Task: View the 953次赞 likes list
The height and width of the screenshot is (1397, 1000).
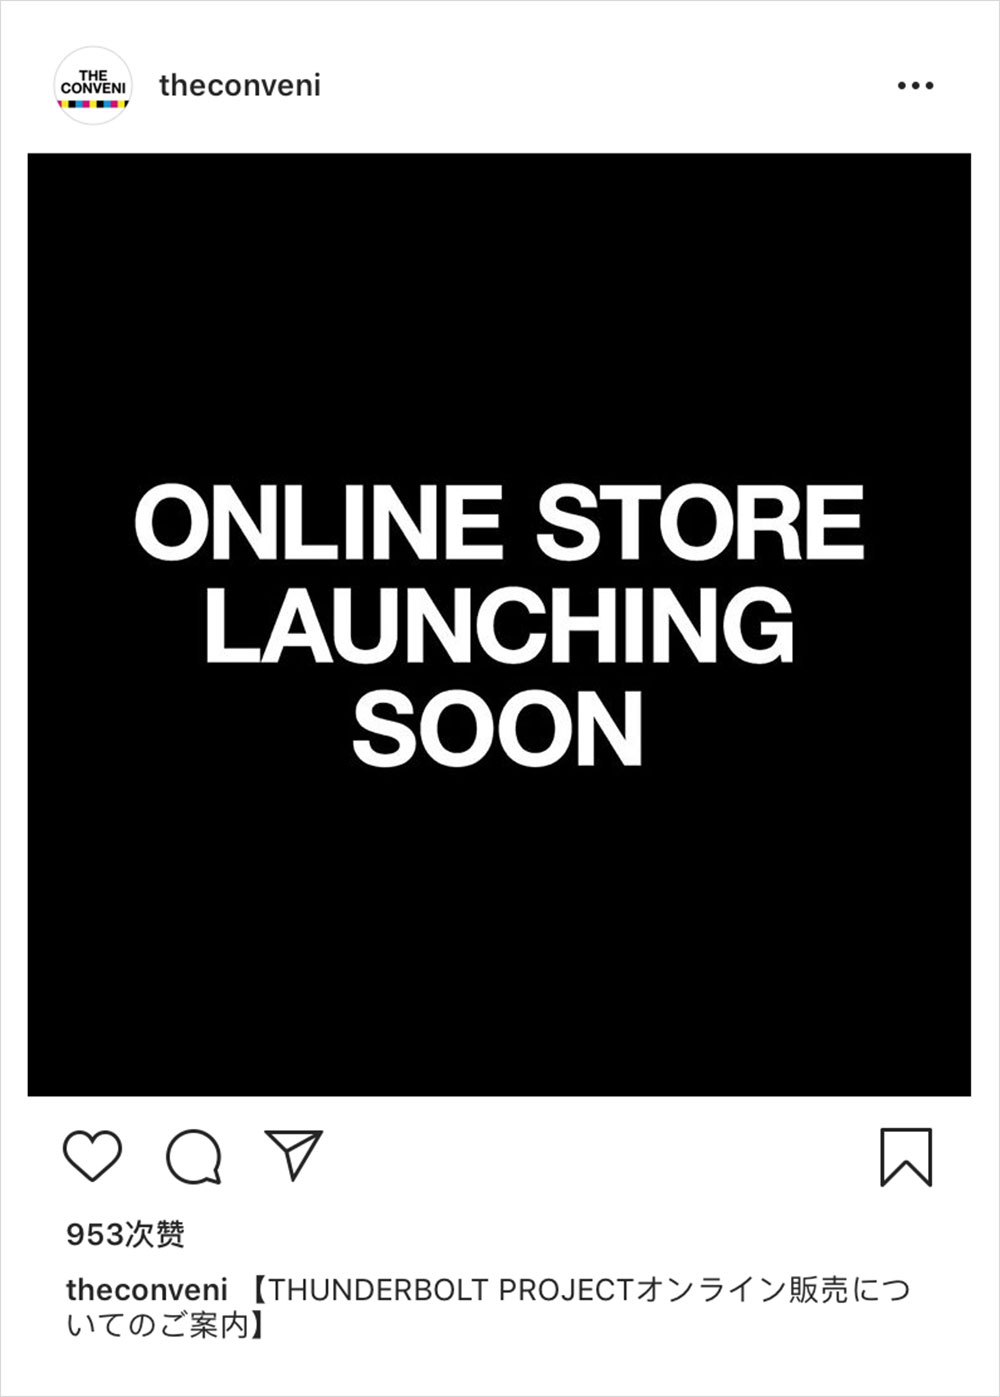Action: tap(126, 1235)
